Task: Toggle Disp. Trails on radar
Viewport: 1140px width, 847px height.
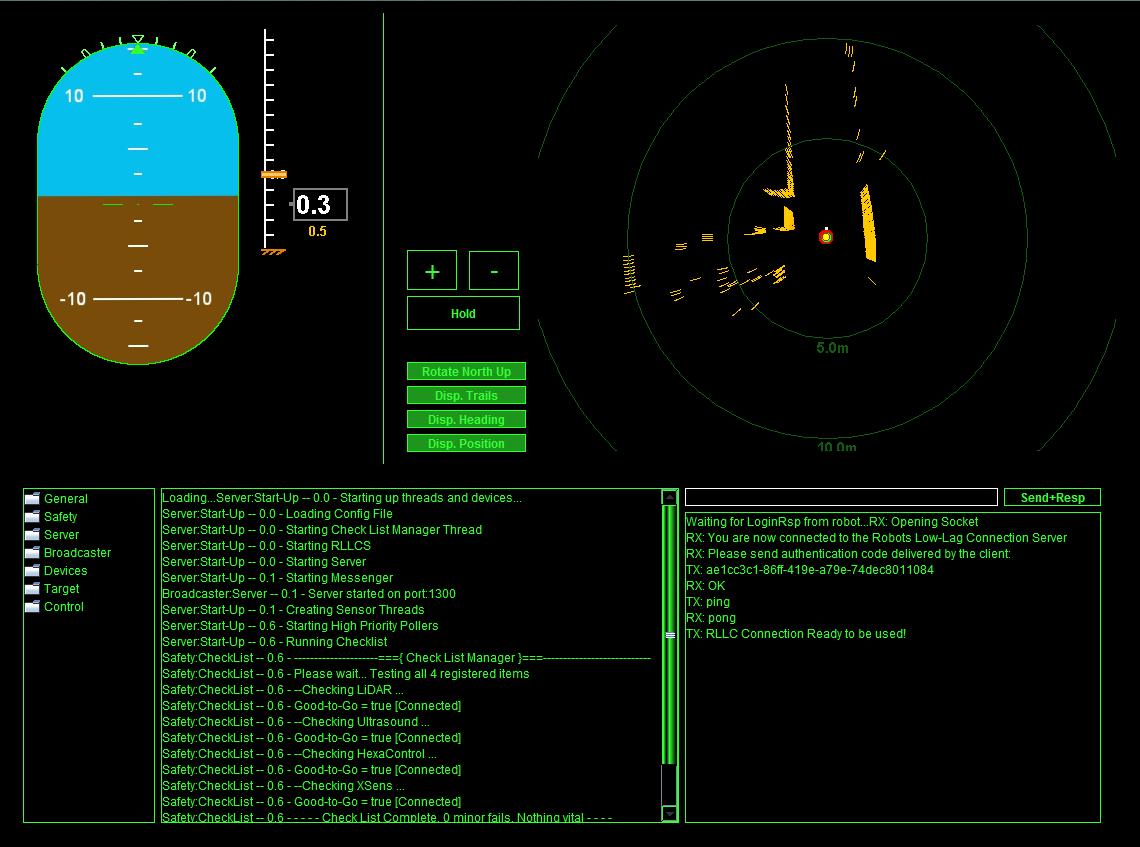Action: 466,395
